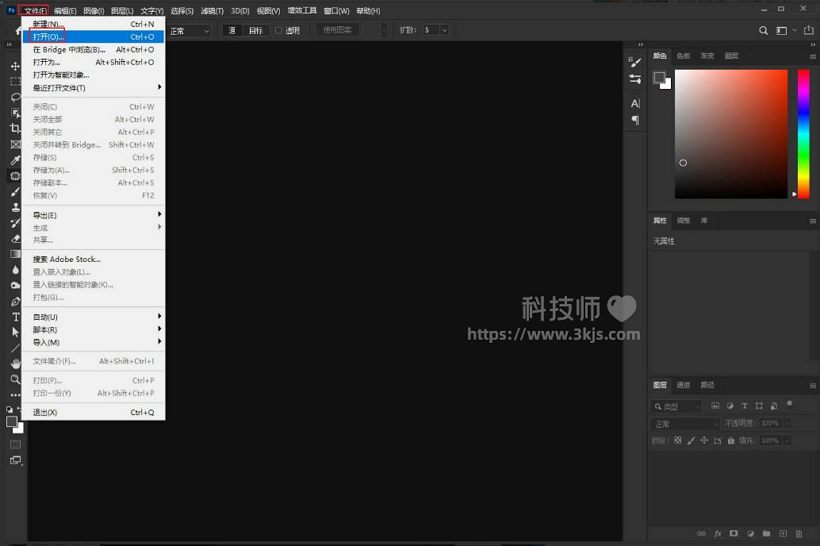
Task: Click the delete layer trash icon
Action: pos(799,533)
